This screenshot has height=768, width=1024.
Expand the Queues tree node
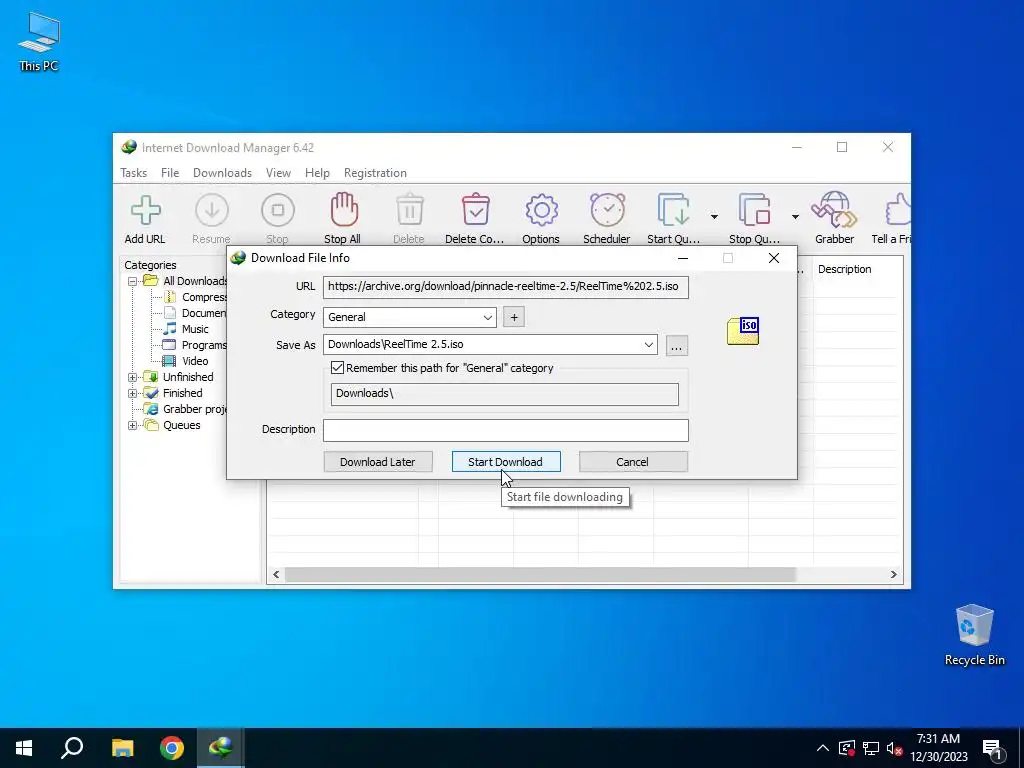tap(133, 426)
